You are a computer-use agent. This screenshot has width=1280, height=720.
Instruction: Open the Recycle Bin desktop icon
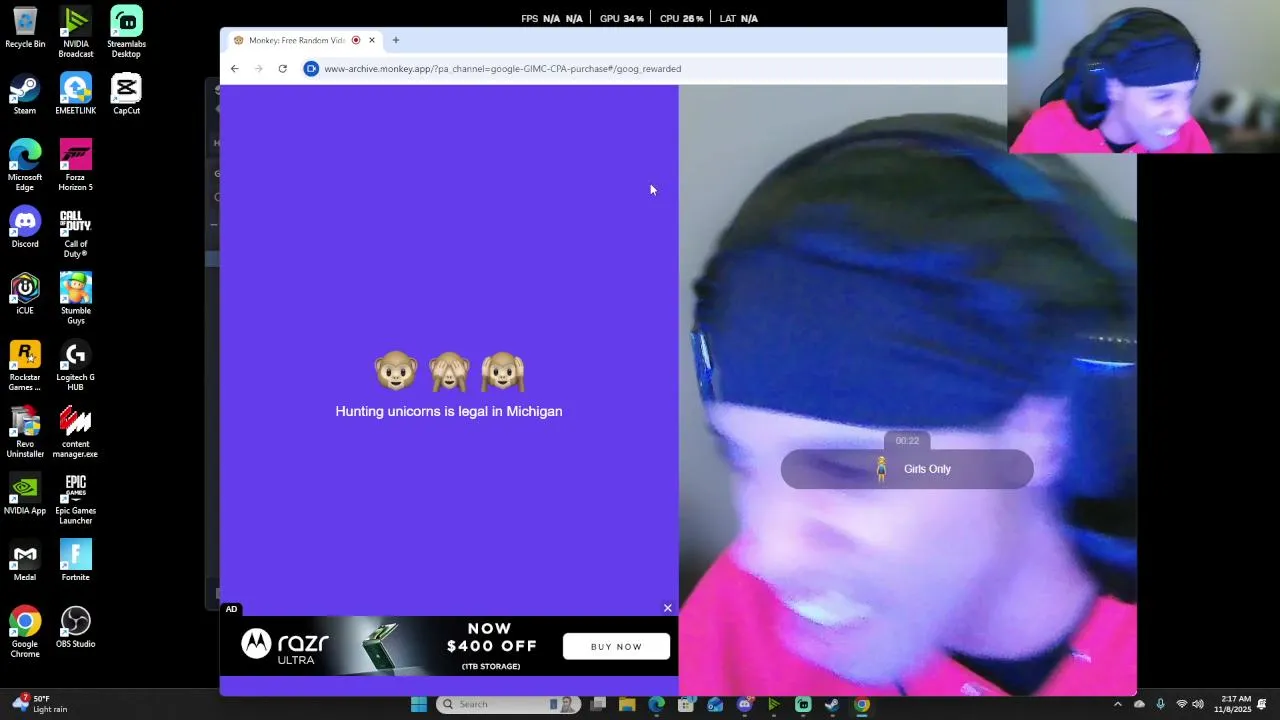click(x=25, y=27)
